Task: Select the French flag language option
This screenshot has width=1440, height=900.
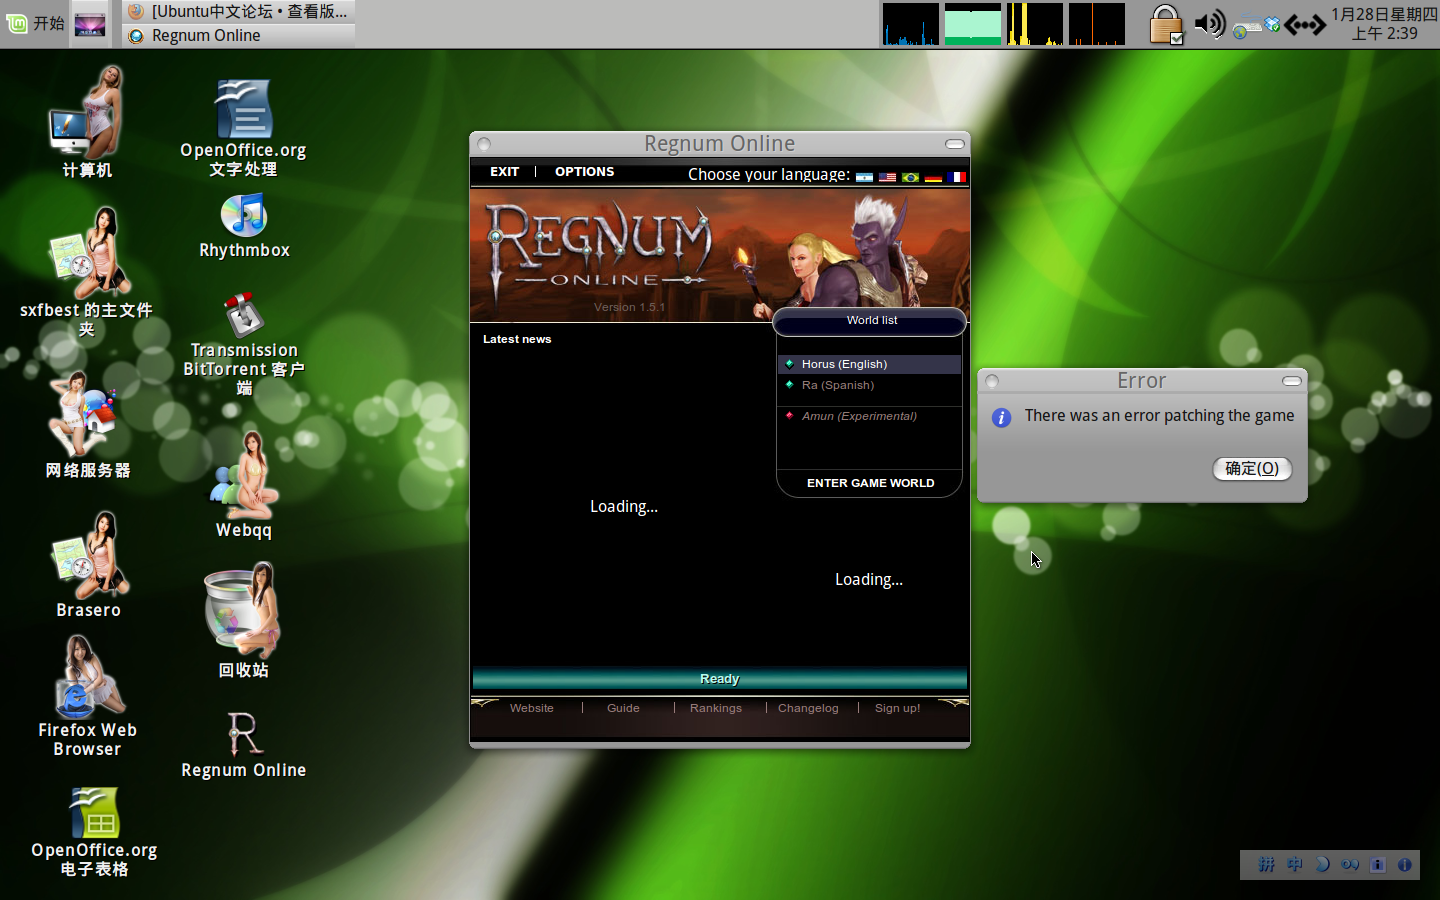Action: pos(956,177)
